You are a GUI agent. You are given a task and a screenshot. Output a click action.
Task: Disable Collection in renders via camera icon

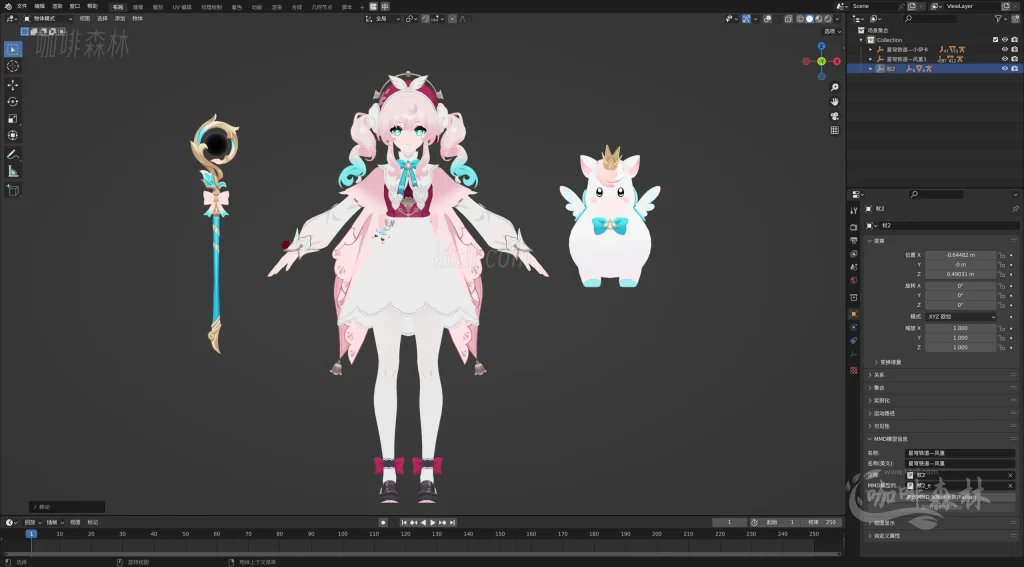[1015, 40]
